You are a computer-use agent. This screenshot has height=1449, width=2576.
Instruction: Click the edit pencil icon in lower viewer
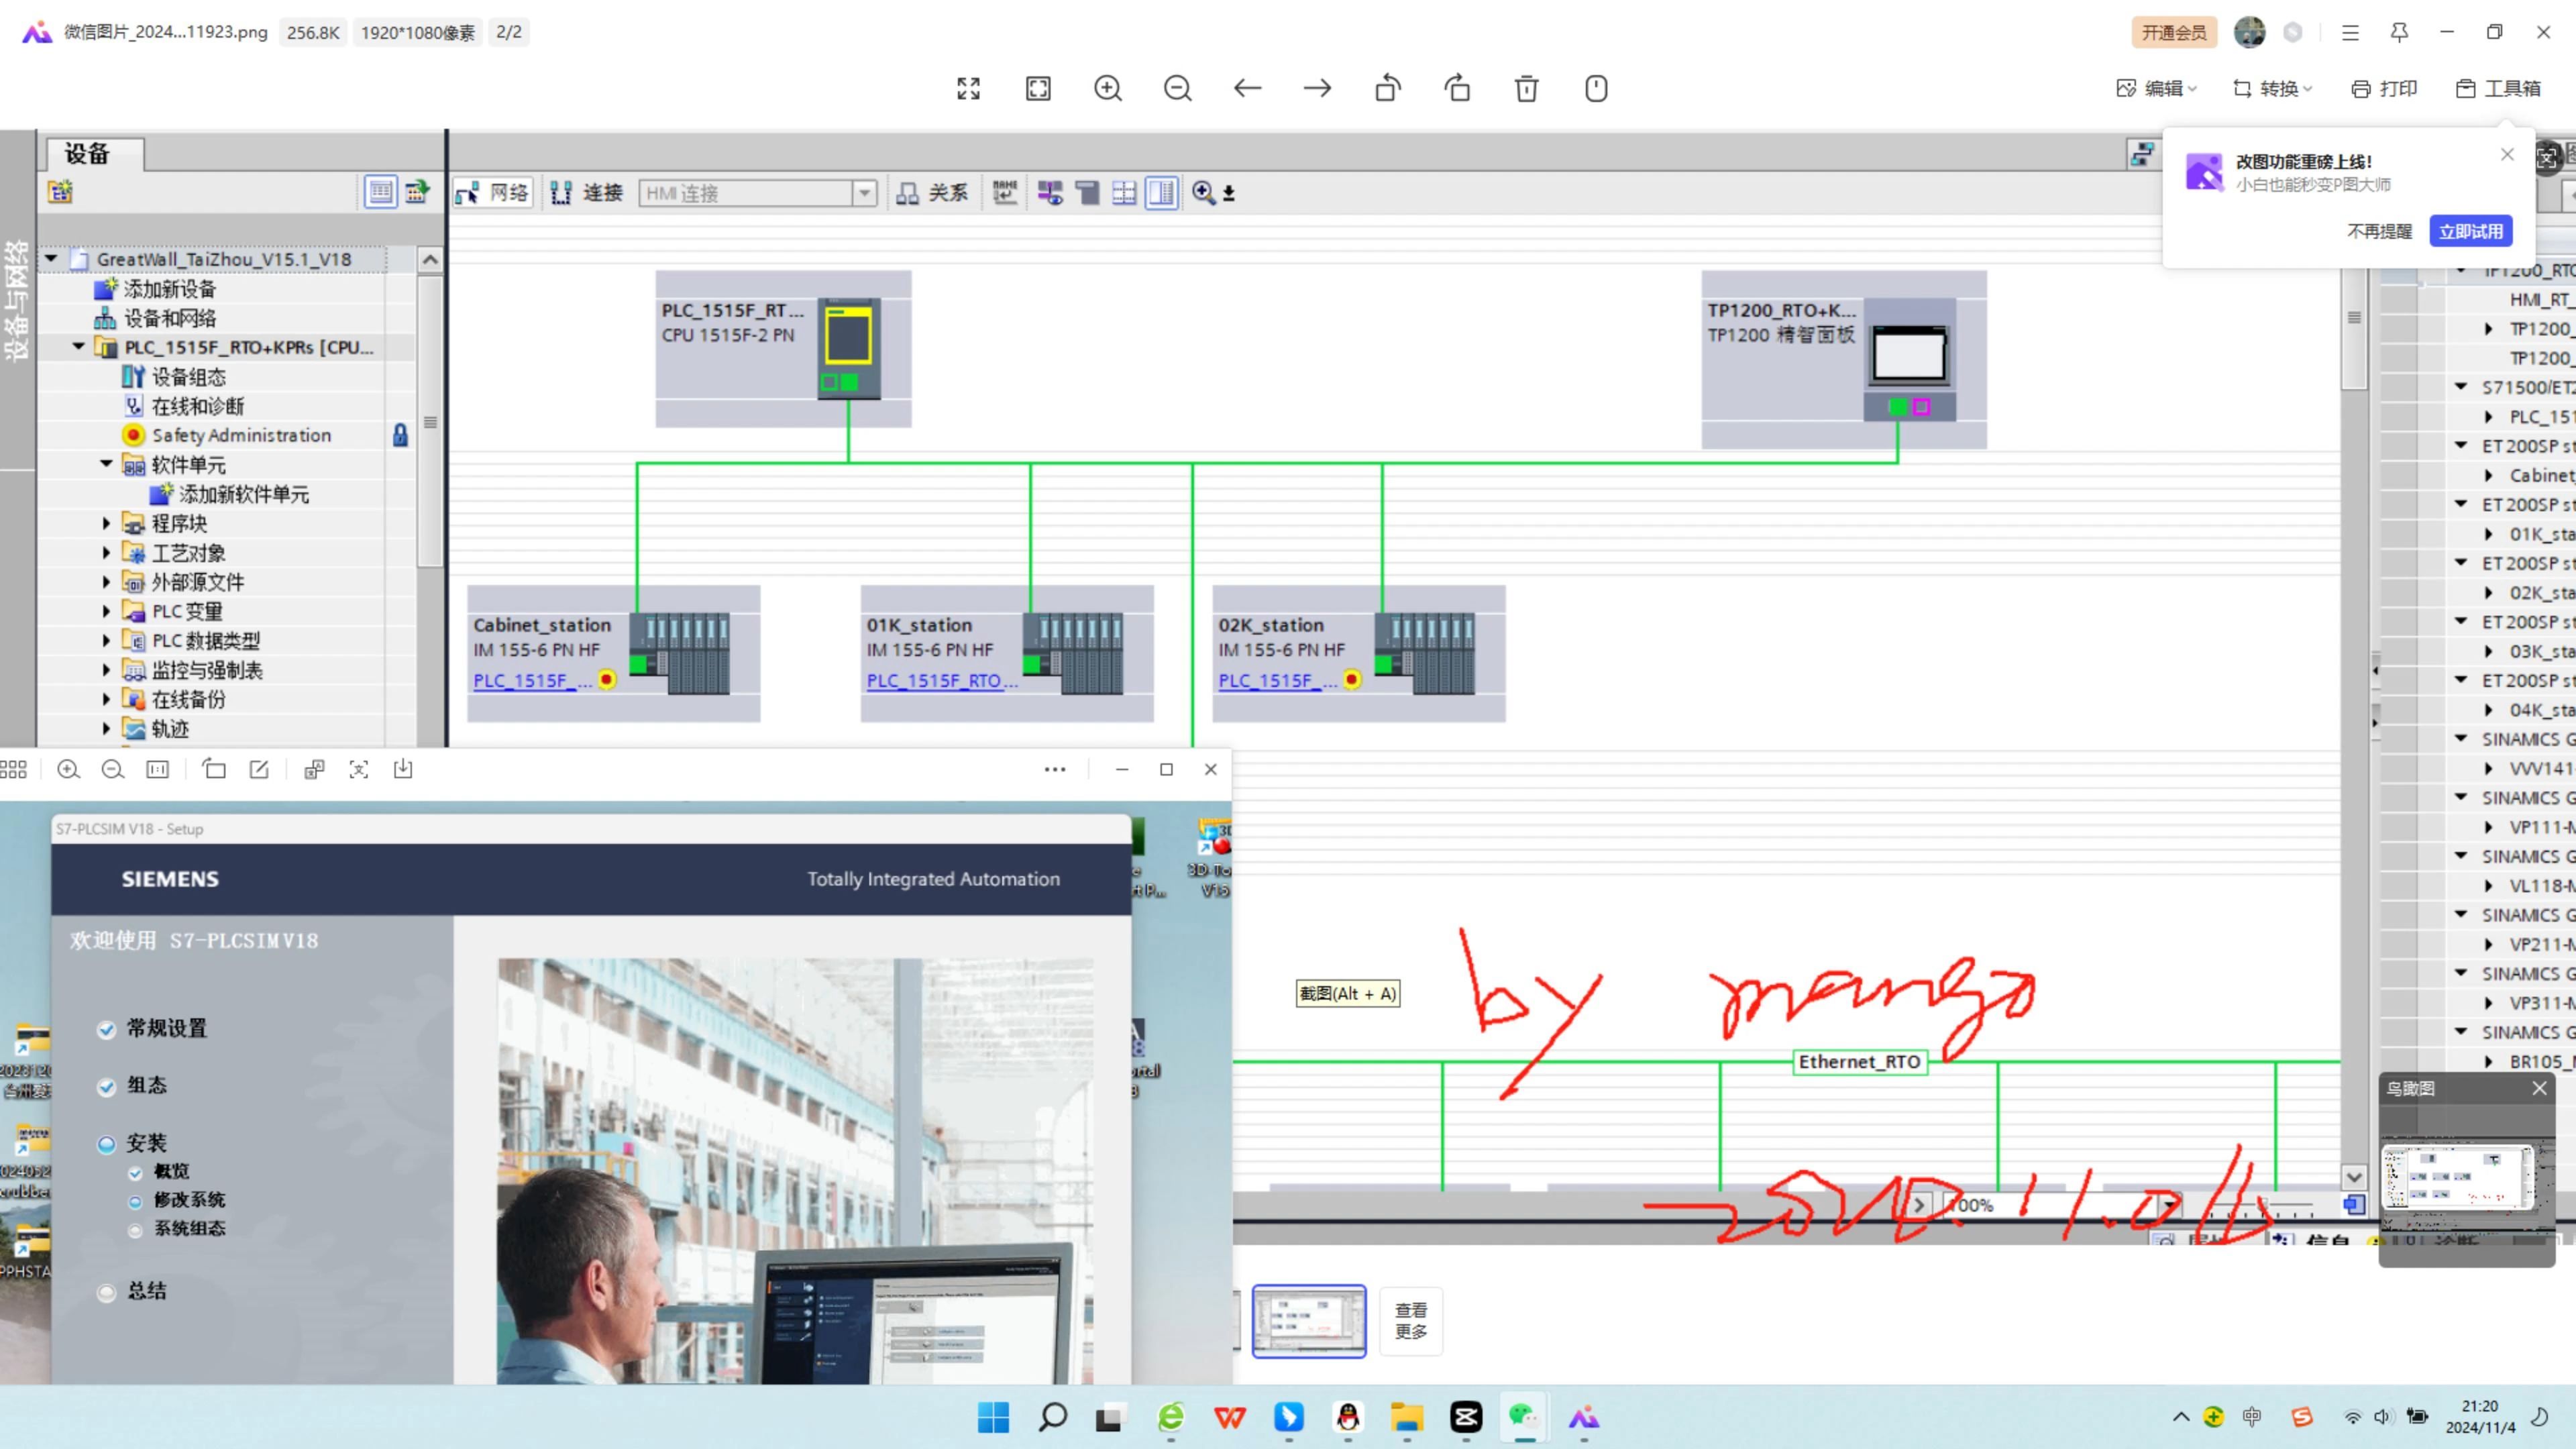259,769
